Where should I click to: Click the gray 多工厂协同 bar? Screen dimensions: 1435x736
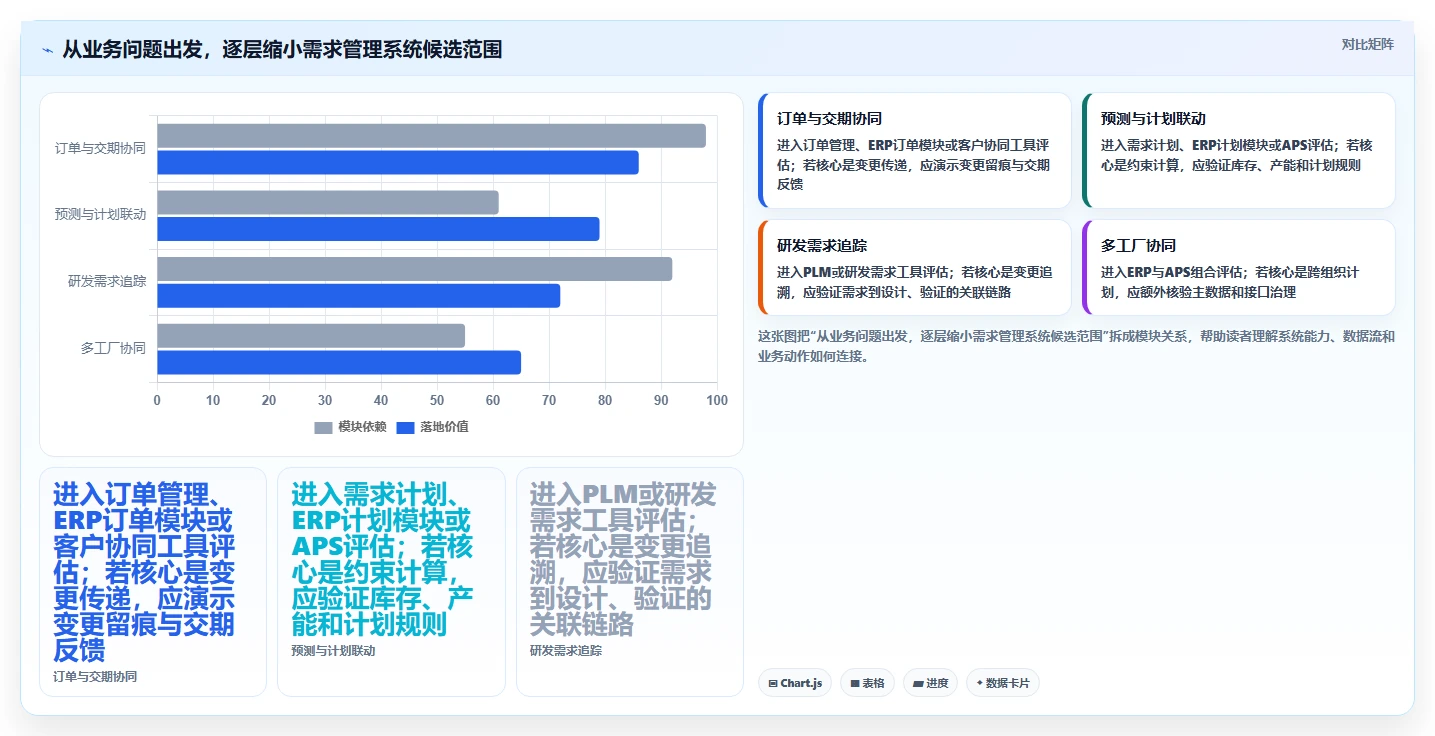(x=311, y=336)
